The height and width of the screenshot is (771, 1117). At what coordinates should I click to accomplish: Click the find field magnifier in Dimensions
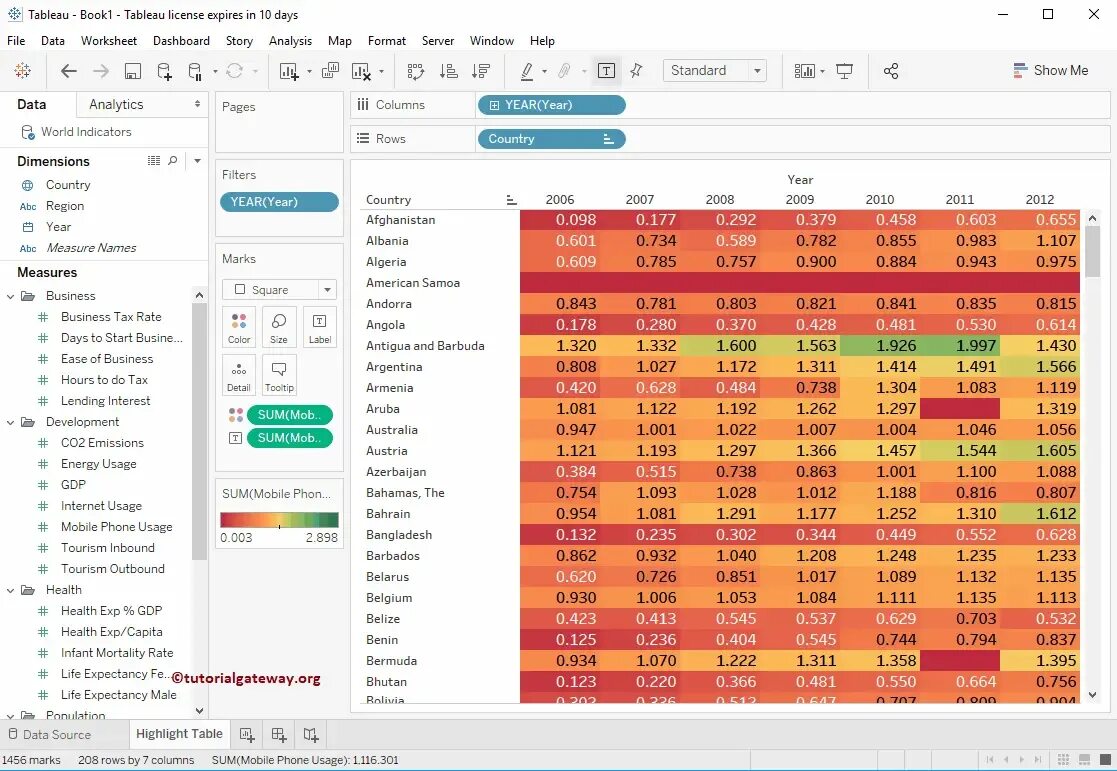click(172, 161)
